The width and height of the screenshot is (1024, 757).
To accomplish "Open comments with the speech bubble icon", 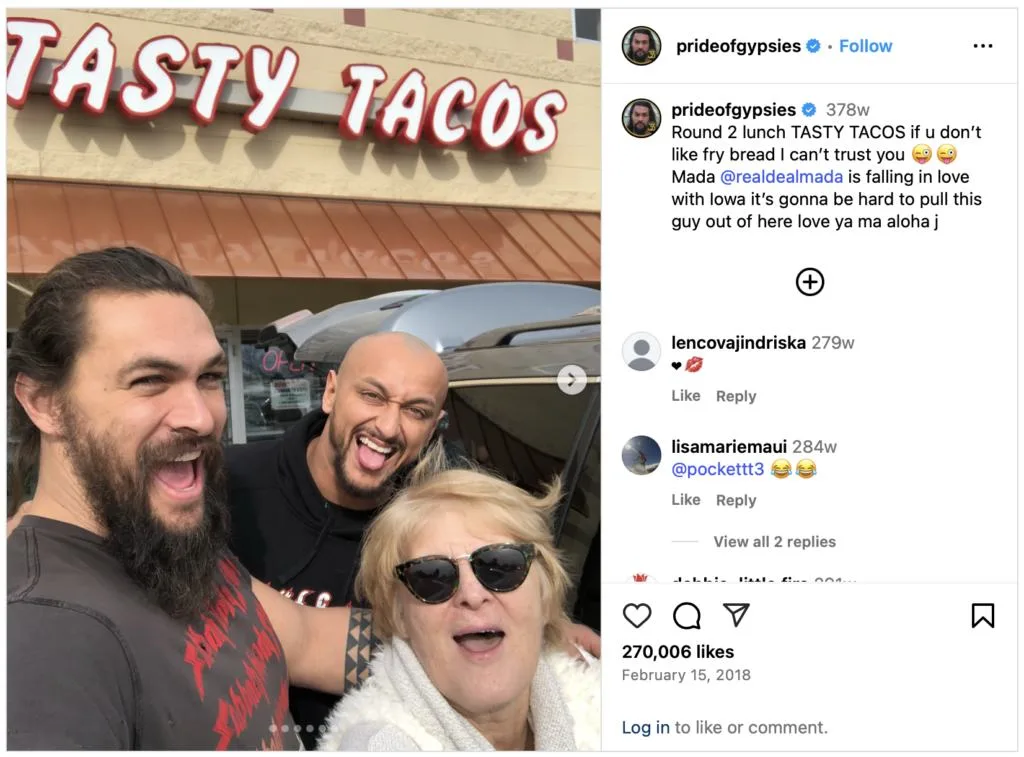I will pos(686,615).
